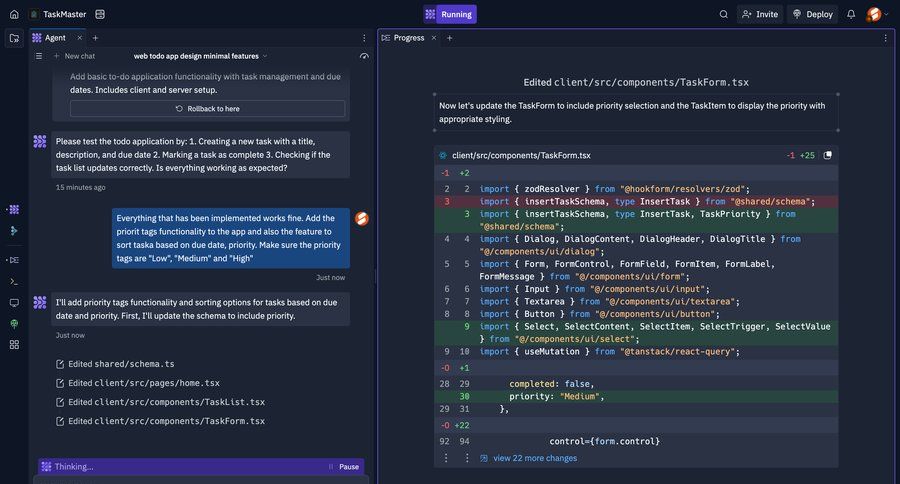The image size is (900, 484).
Task: Expand hidden lines via right dots icon
Action: pyautogui.click(x=467, y=458)
